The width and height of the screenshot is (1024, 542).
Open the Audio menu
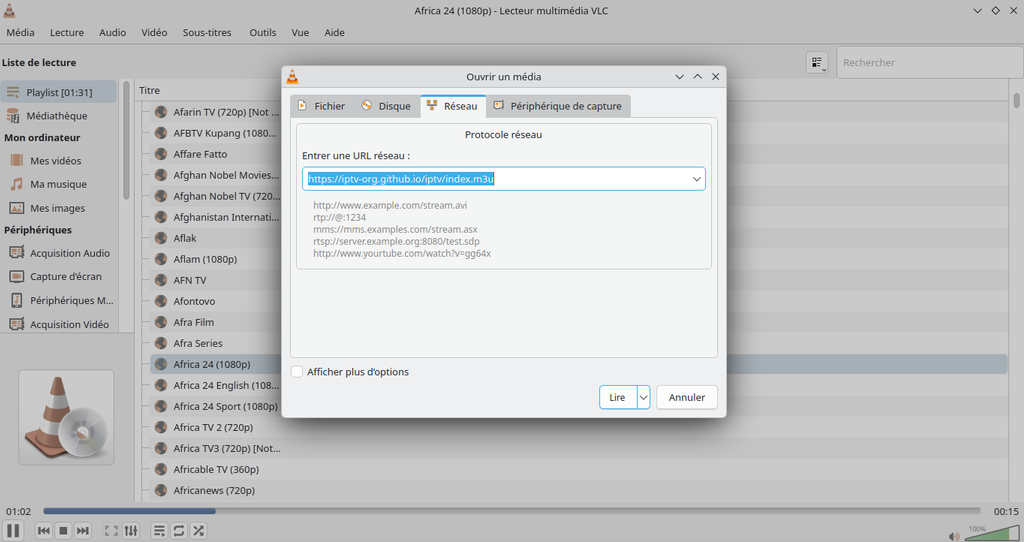point(112,32)
